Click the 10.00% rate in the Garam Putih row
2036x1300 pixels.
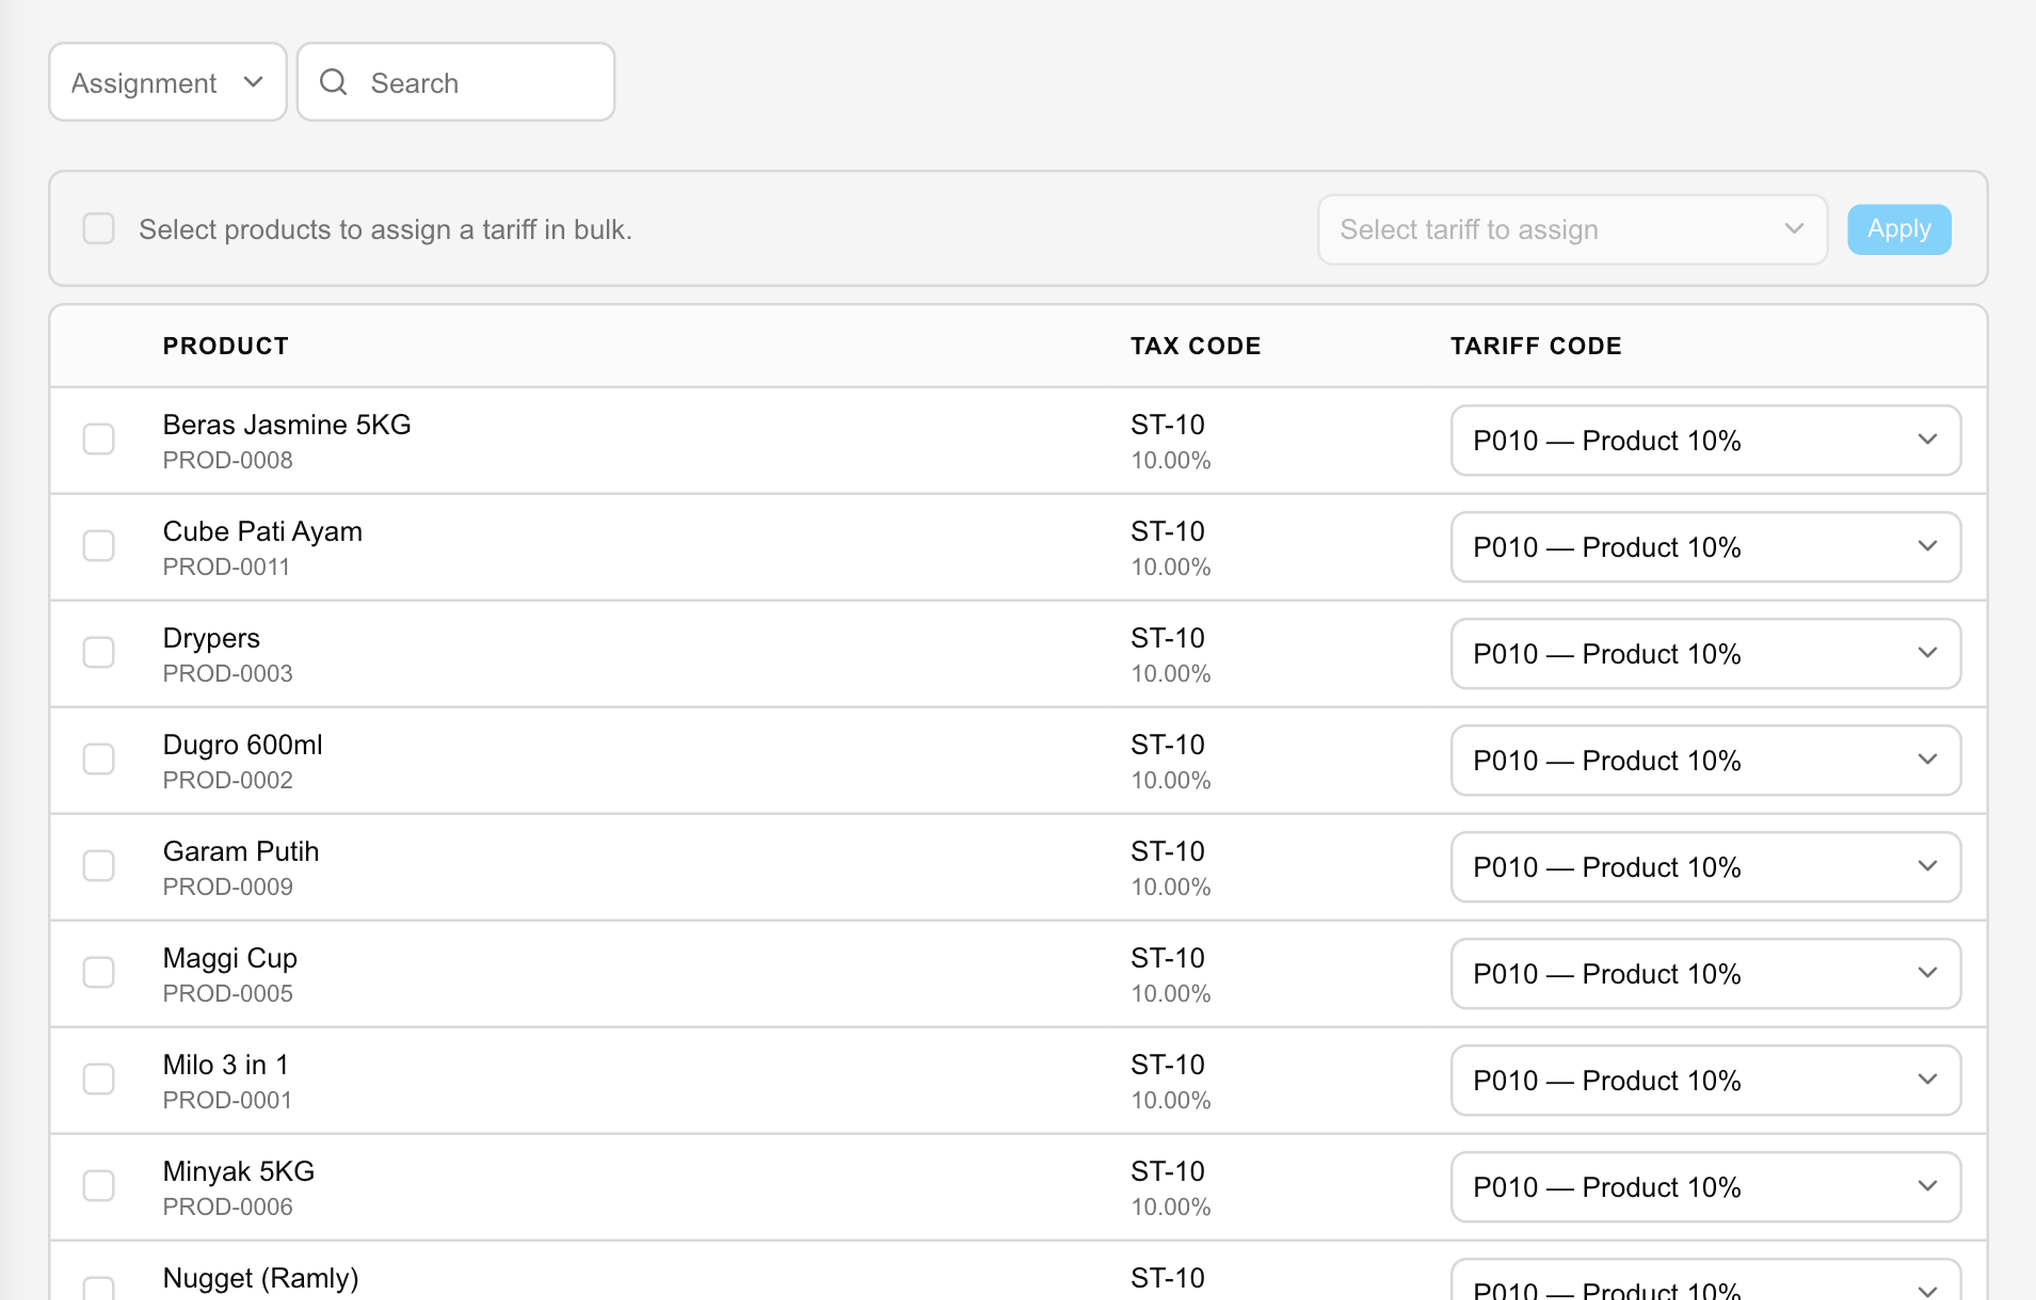click(1171, 887)
